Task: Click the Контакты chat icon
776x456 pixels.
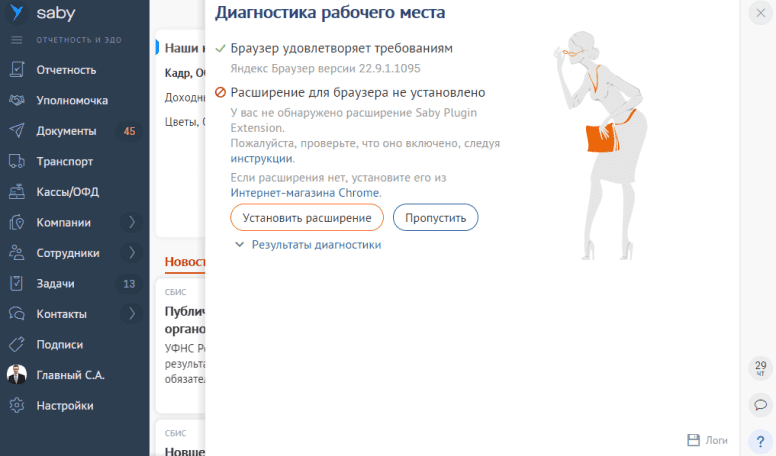Action: coord(17,314)
